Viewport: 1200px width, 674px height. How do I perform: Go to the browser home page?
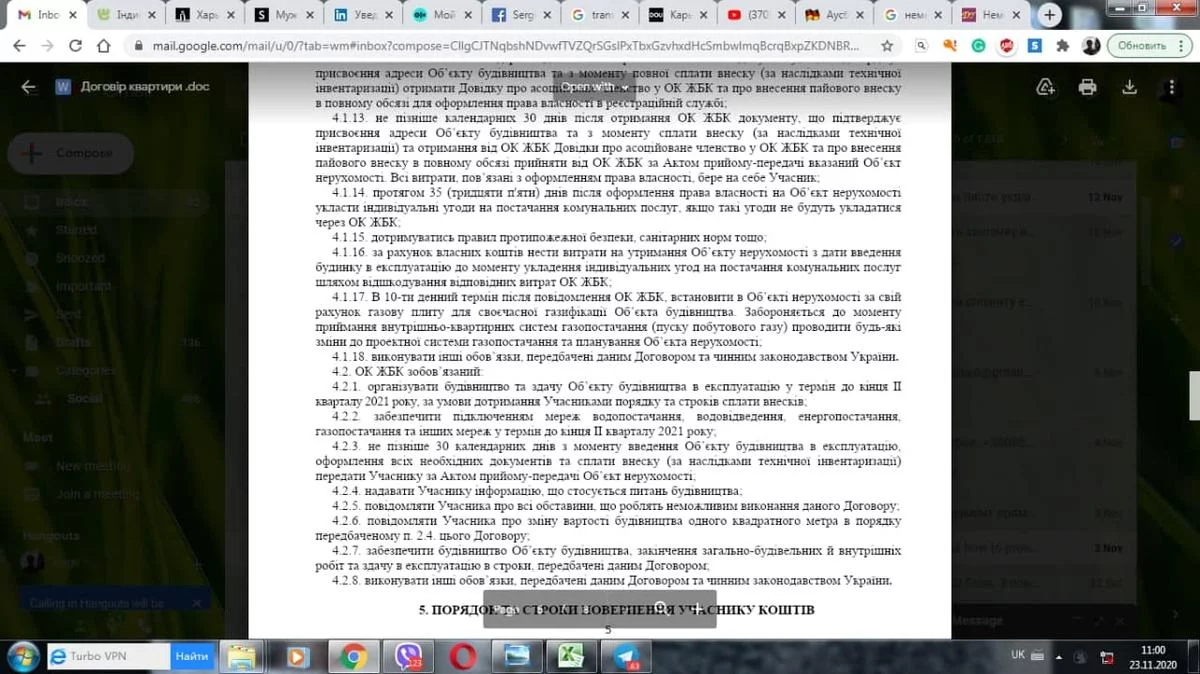(104, 46)
